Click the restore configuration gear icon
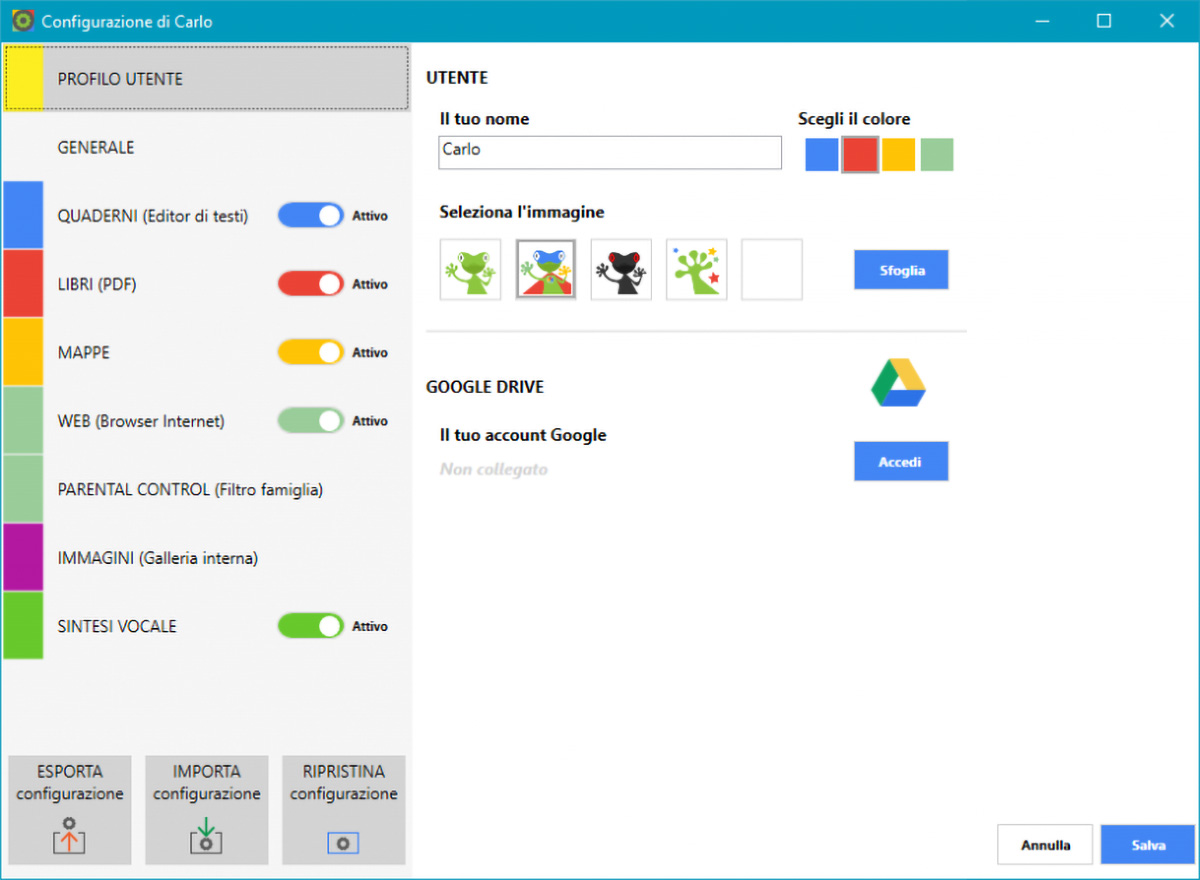This screenshot has height=880, width=1200. pos(343,843)
